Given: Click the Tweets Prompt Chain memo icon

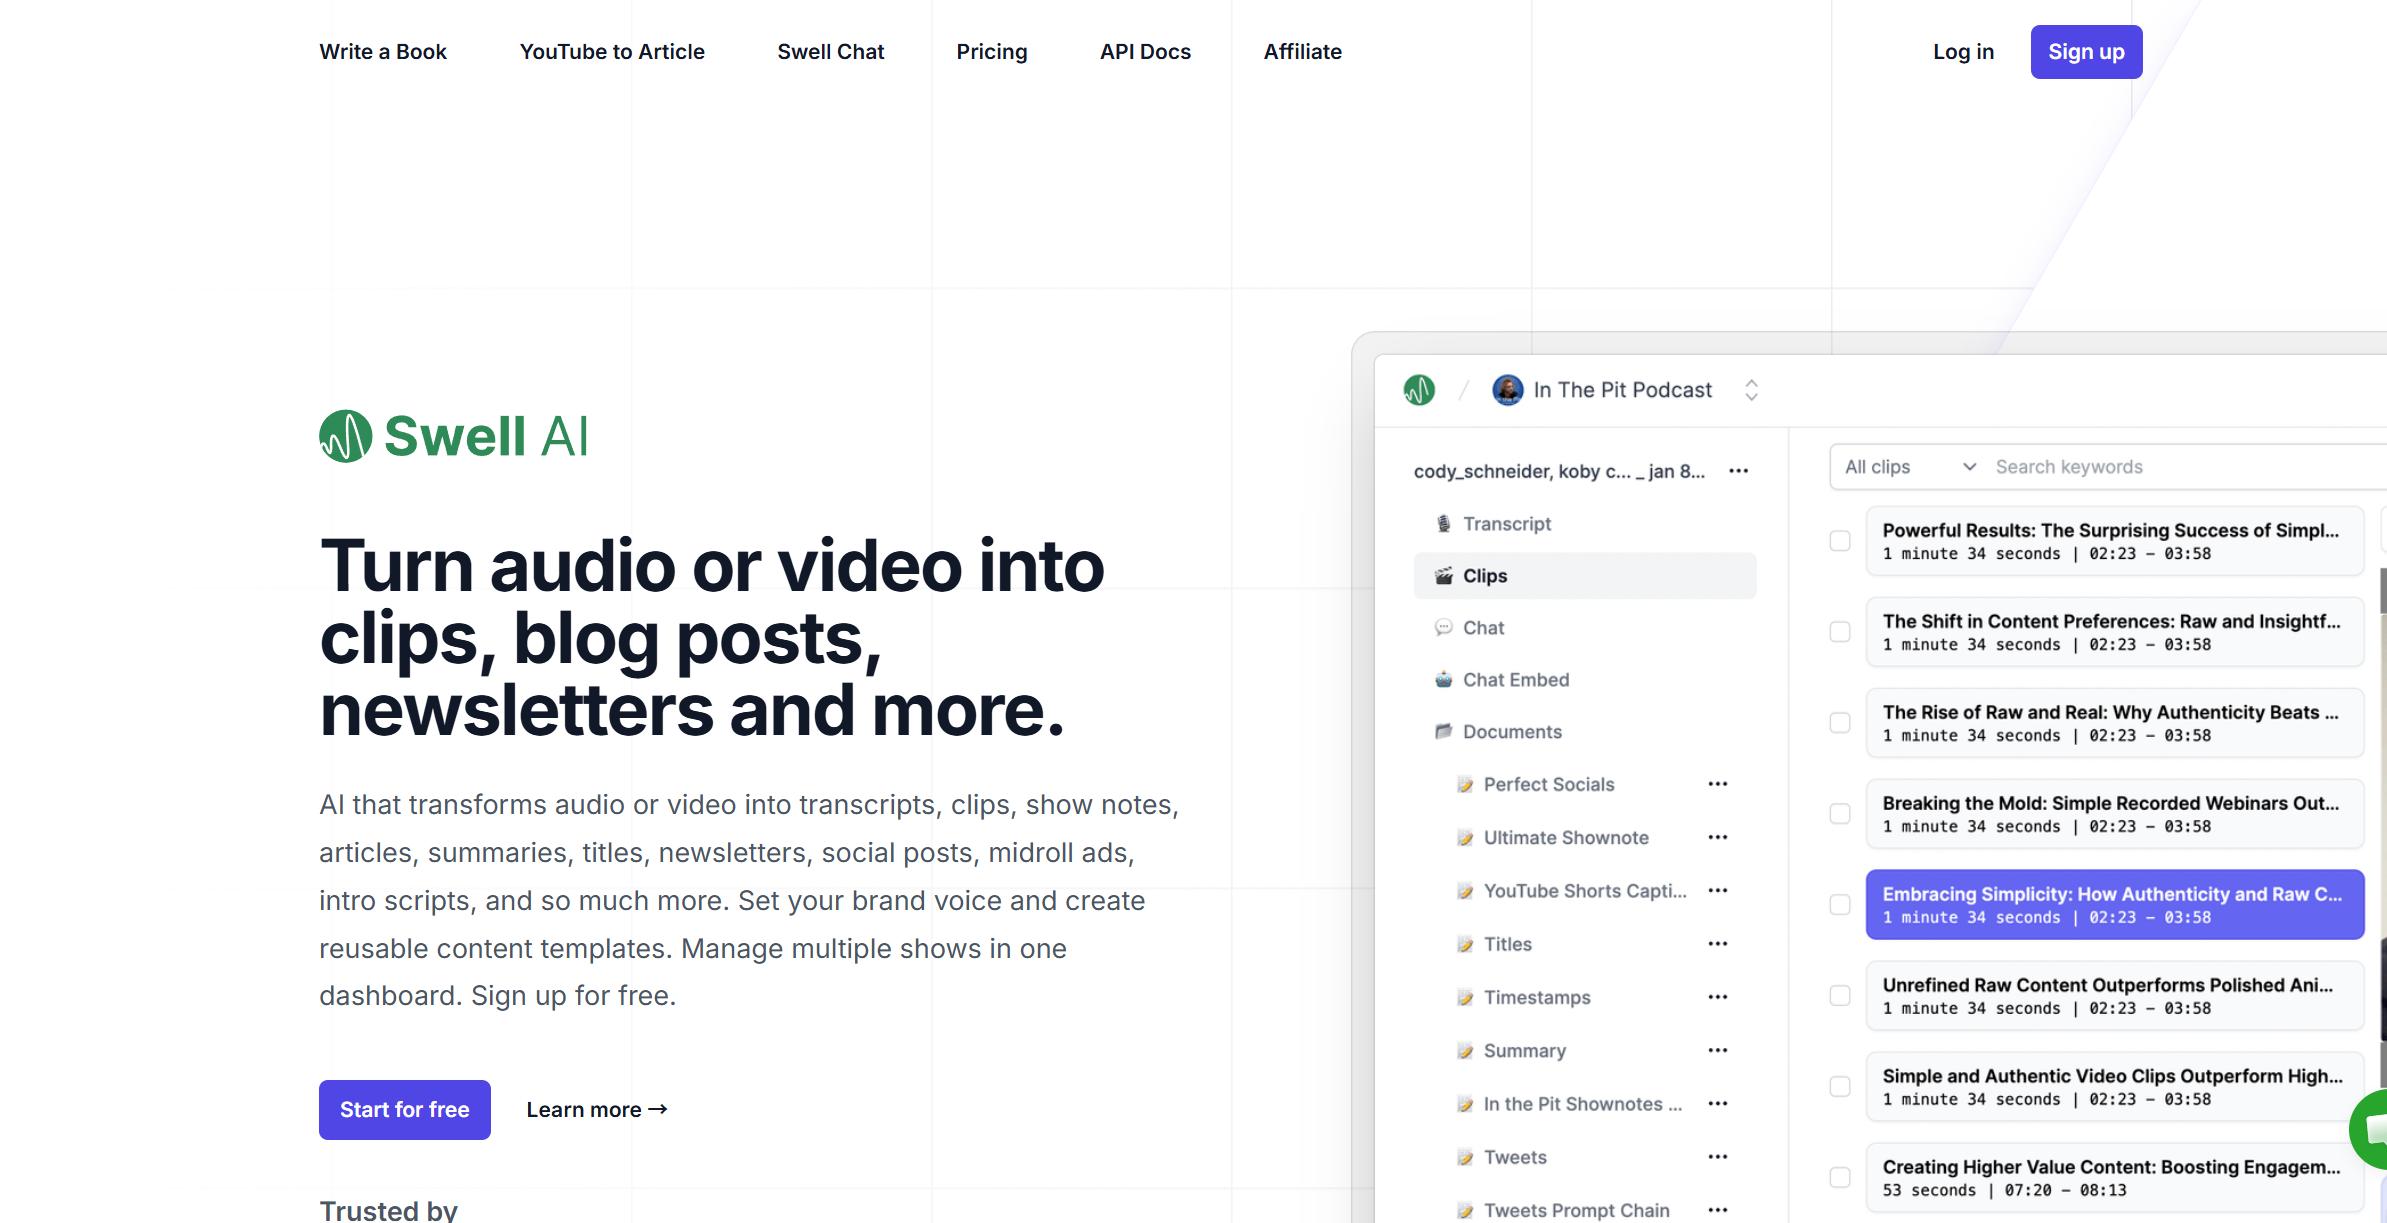Looking at the screenshot, I should coord(1465,1211).
